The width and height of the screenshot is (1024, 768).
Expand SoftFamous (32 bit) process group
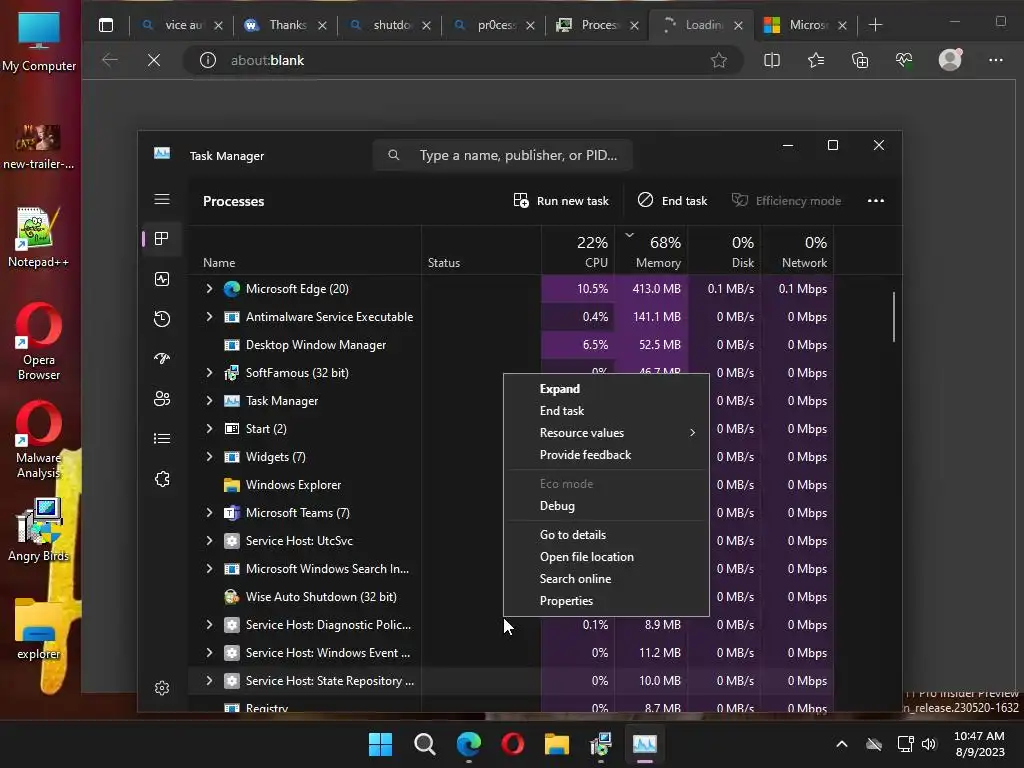pyautogui.click(x=209, y=372)
